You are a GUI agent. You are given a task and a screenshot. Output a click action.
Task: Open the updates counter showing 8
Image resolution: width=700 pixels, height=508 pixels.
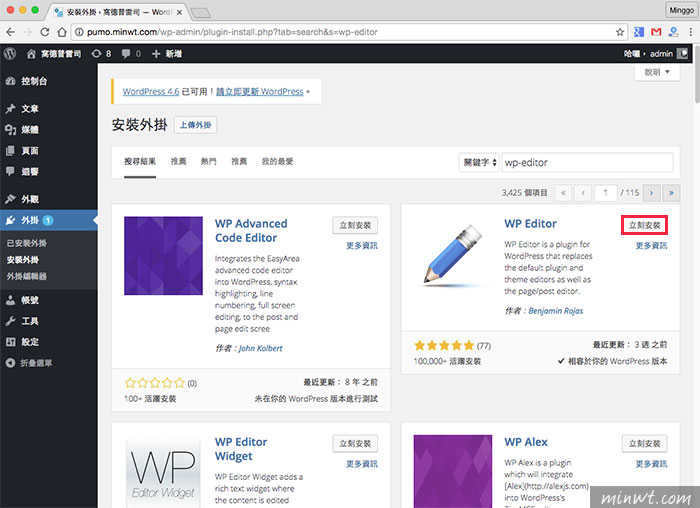[x=101, y=54]
